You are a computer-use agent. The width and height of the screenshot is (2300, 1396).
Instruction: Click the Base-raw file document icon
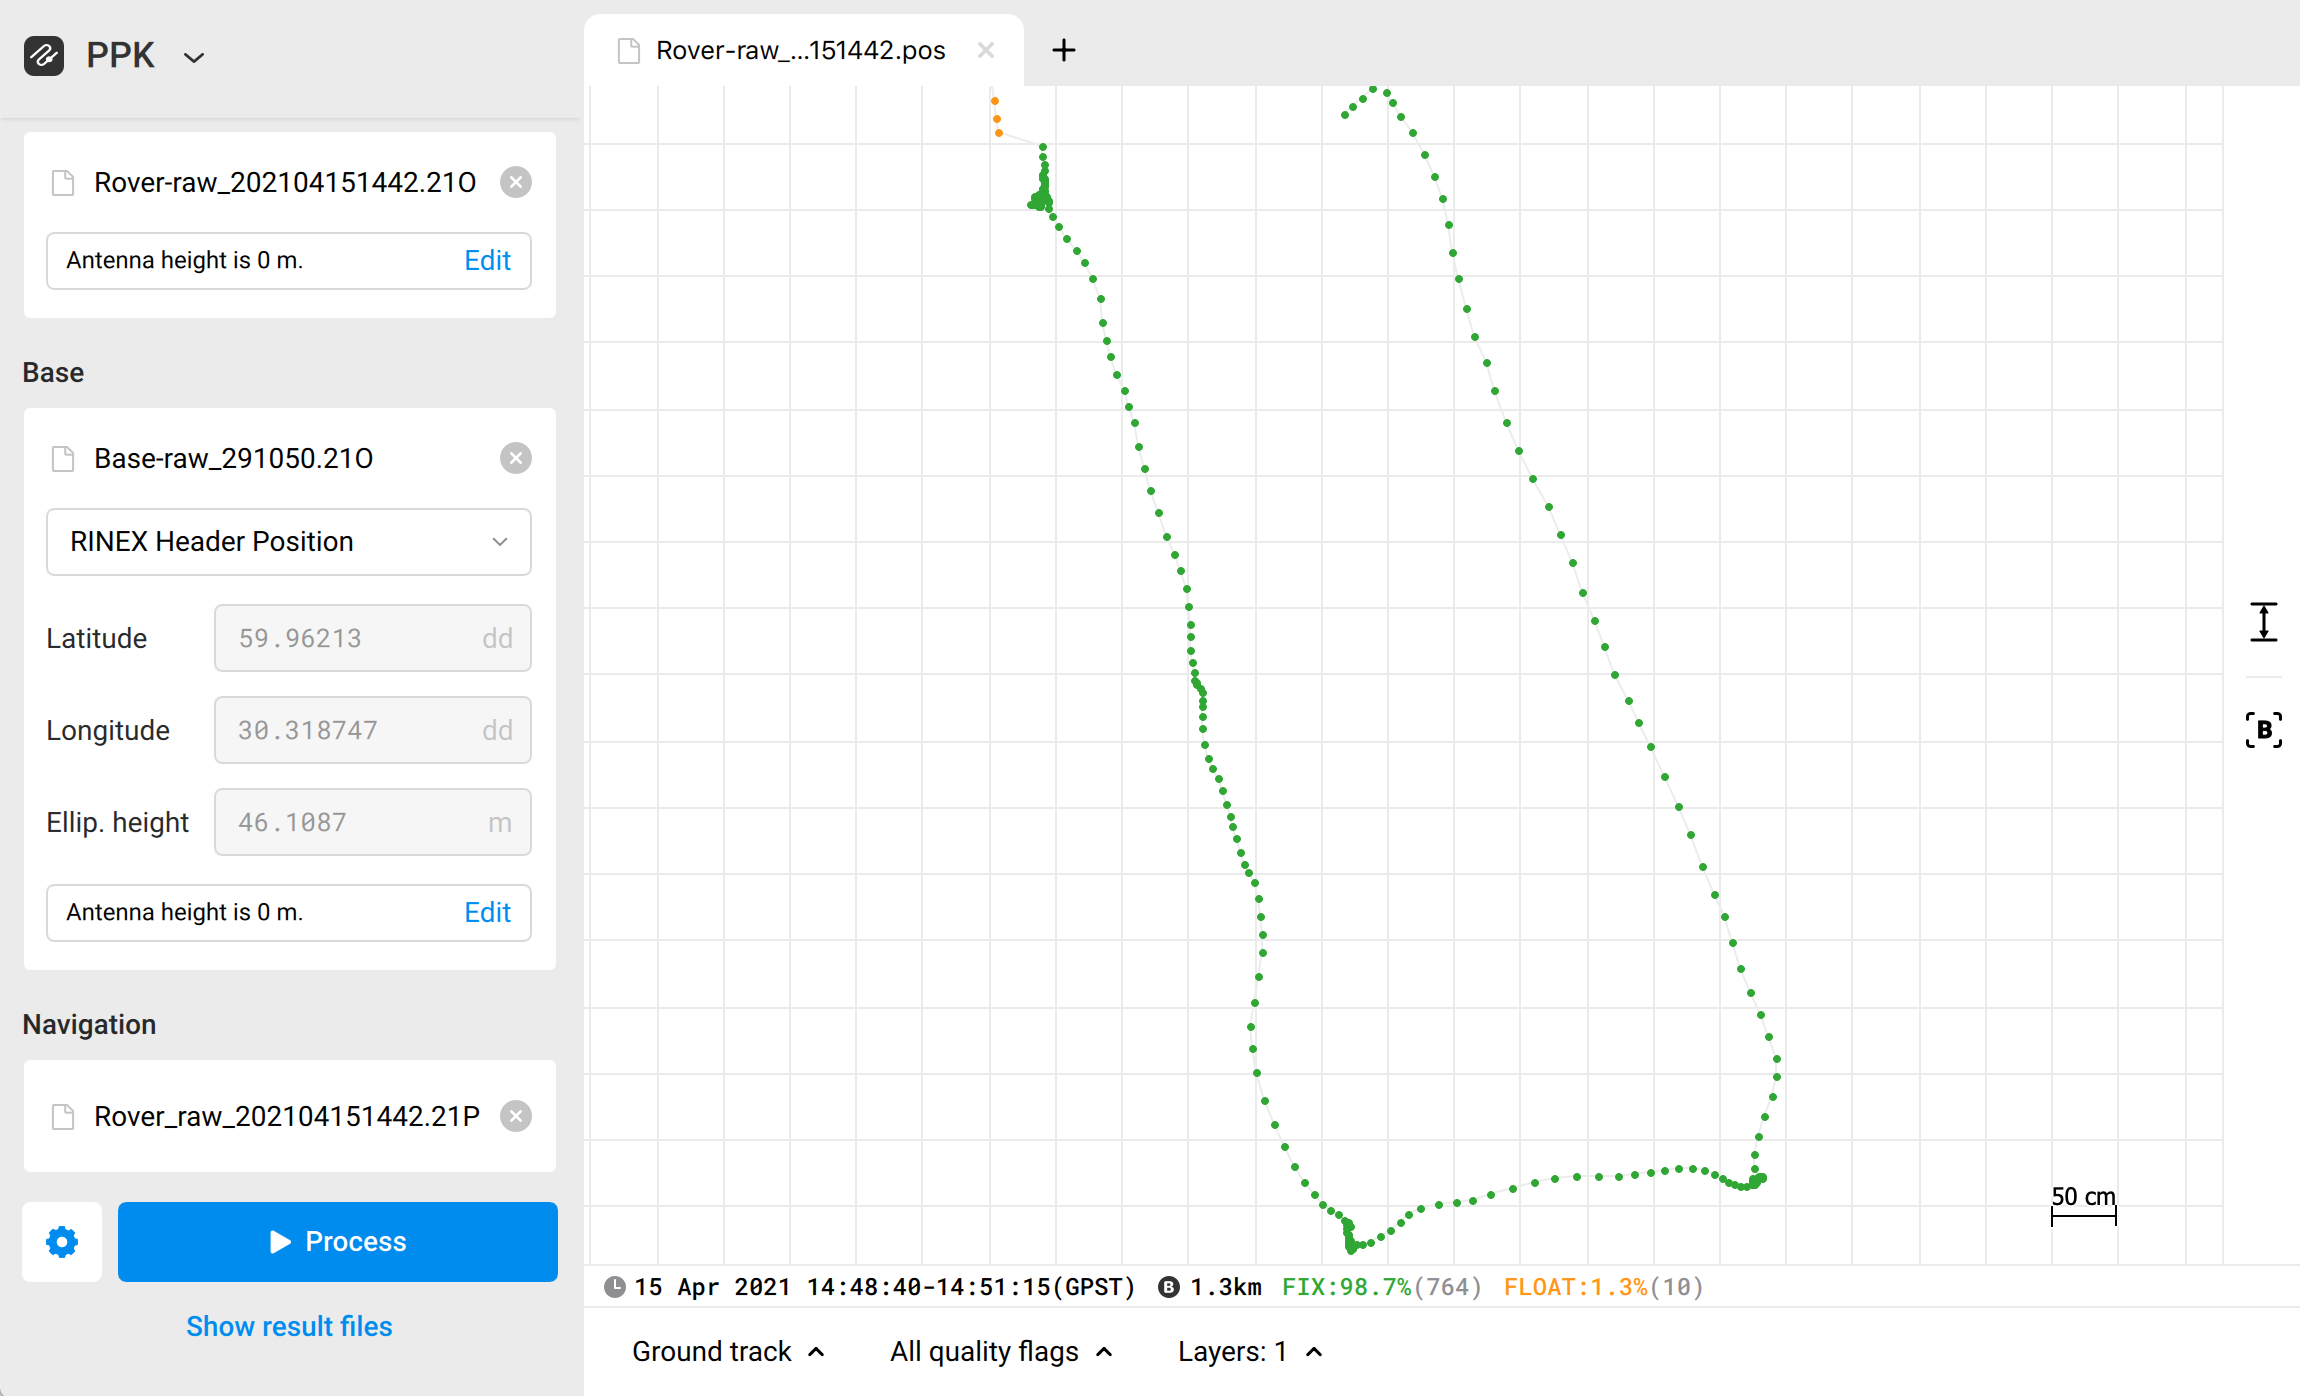point(63,459)
